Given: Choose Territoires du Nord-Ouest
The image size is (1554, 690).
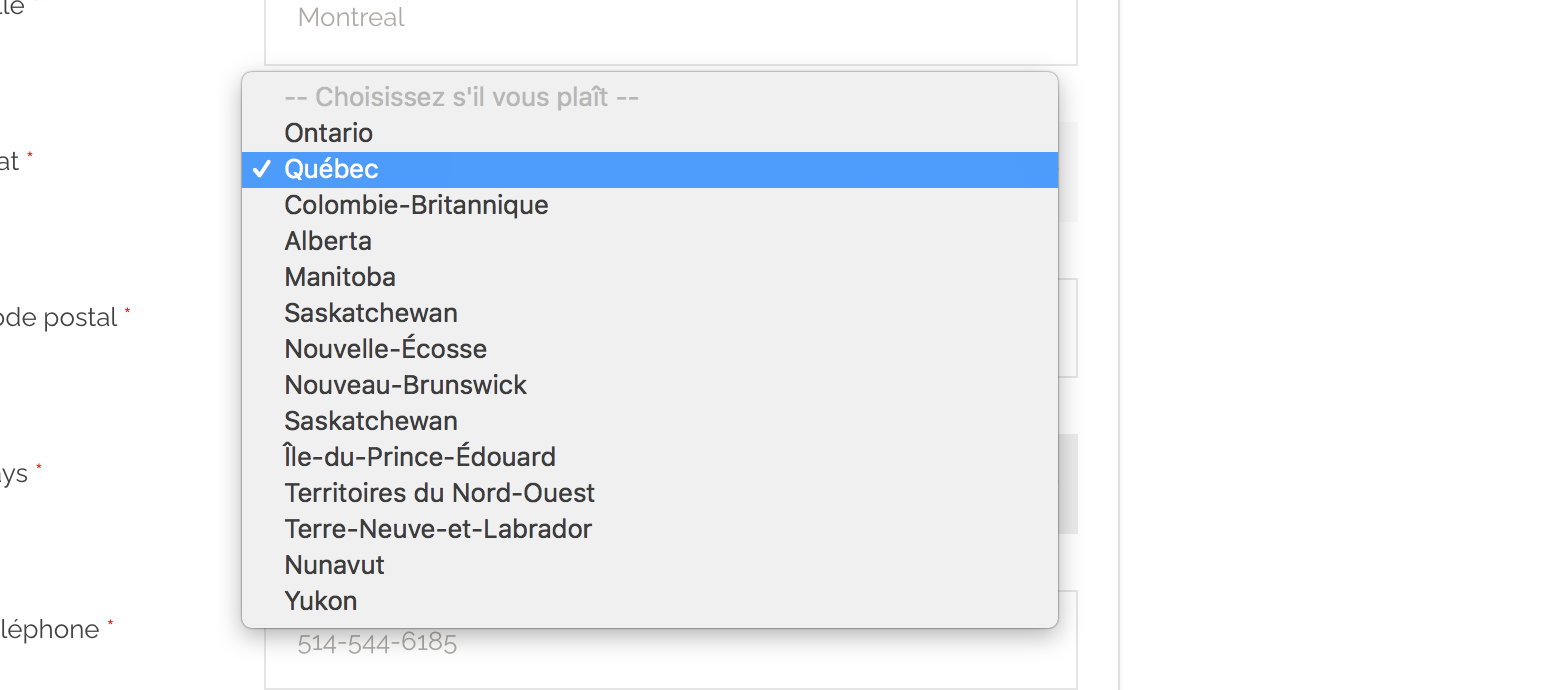Looking at the screenshot, I should tap(650, 493).
